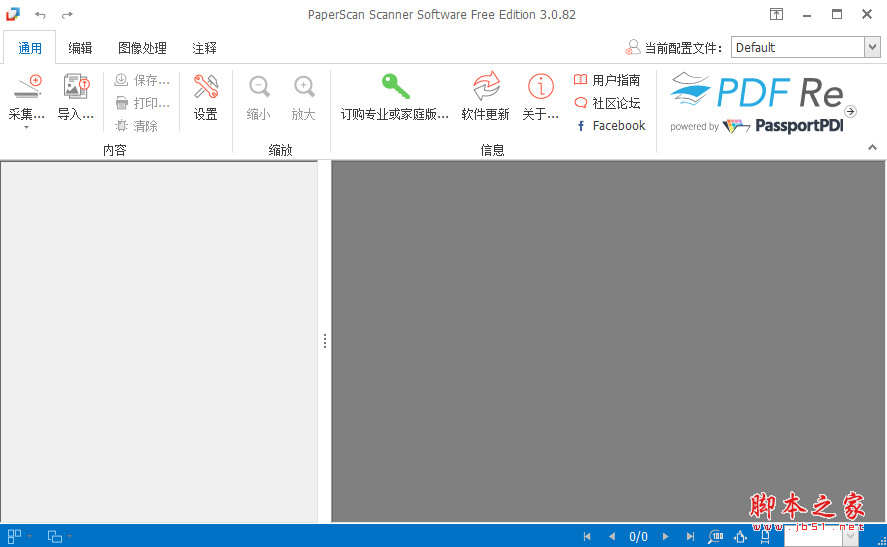
Task: Click the fit-to-width icon in status bar
Action: 765,536
